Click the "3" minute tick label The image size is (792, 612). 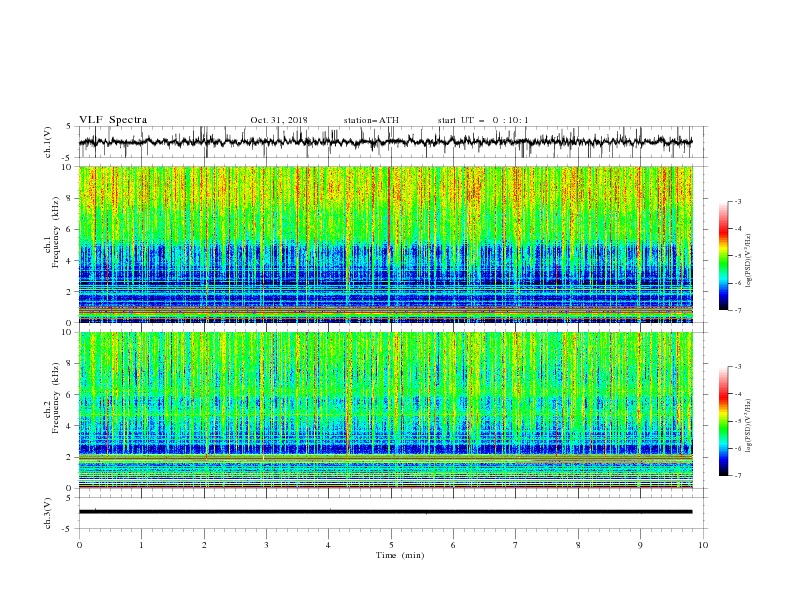266,545
